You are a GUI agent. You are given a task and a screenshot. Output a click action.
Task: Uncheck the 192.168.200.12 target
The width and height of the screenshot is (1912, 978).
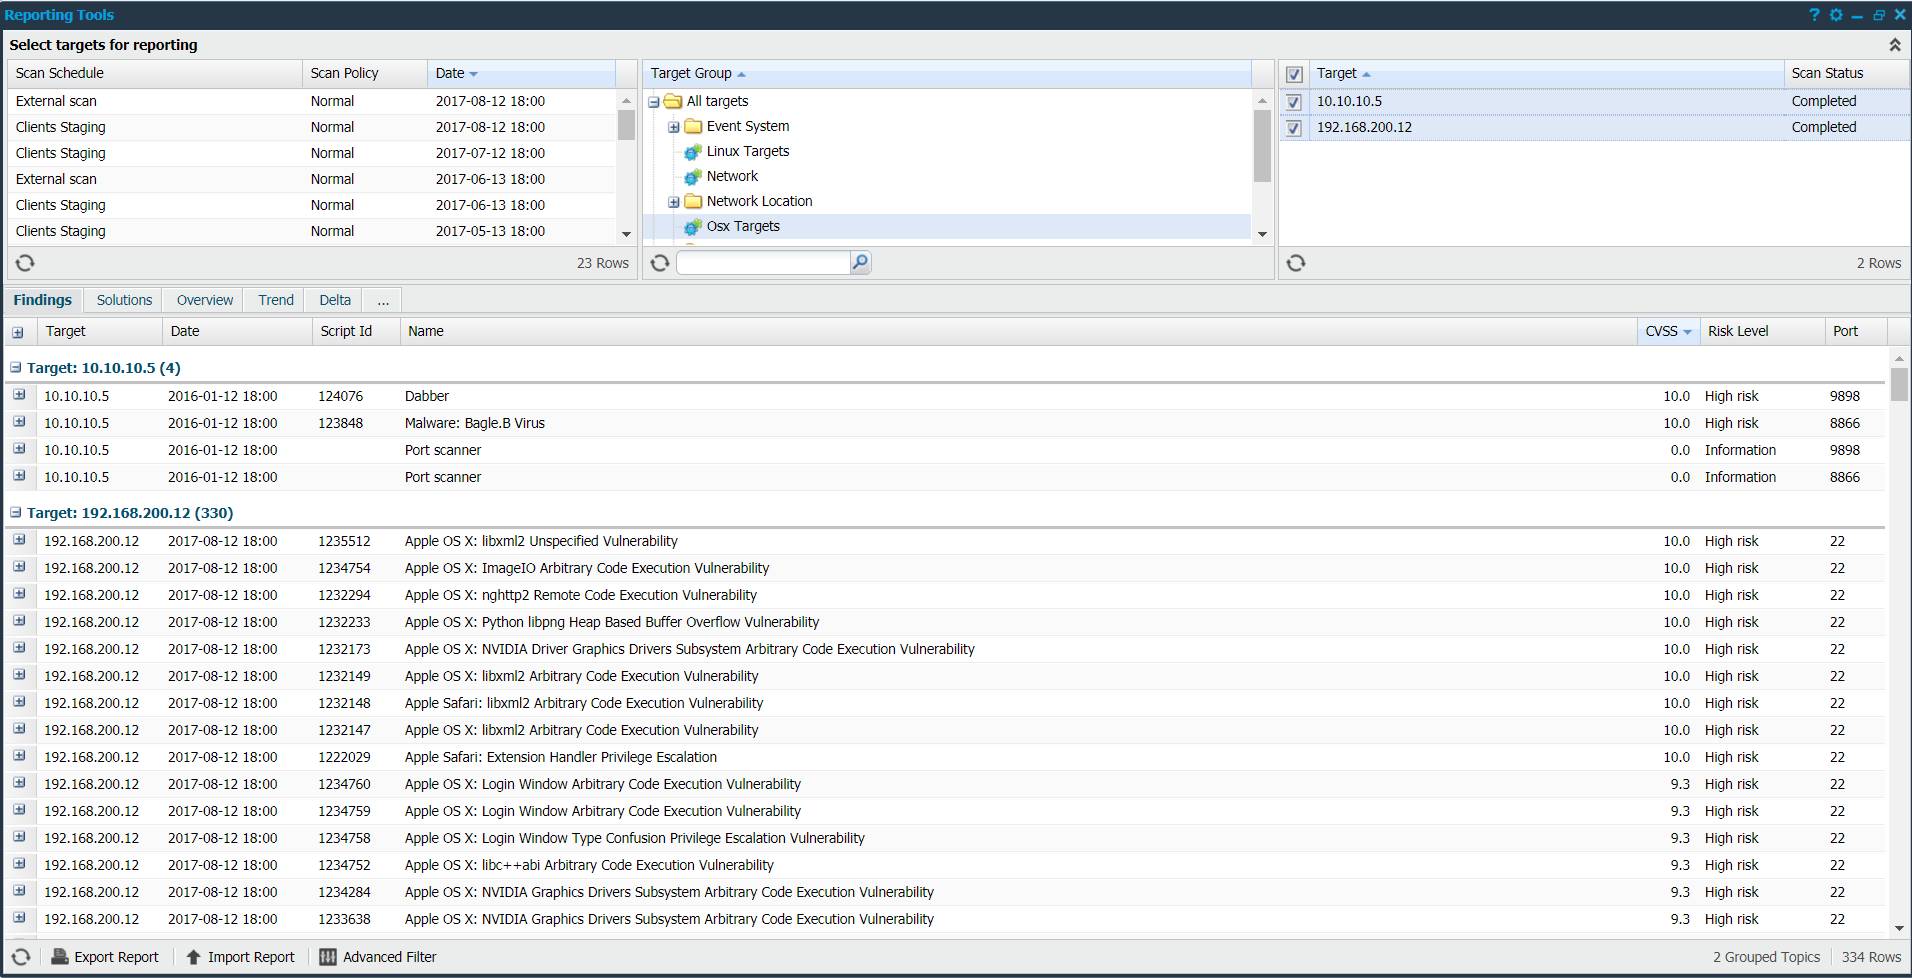(x=1293, y=128)
